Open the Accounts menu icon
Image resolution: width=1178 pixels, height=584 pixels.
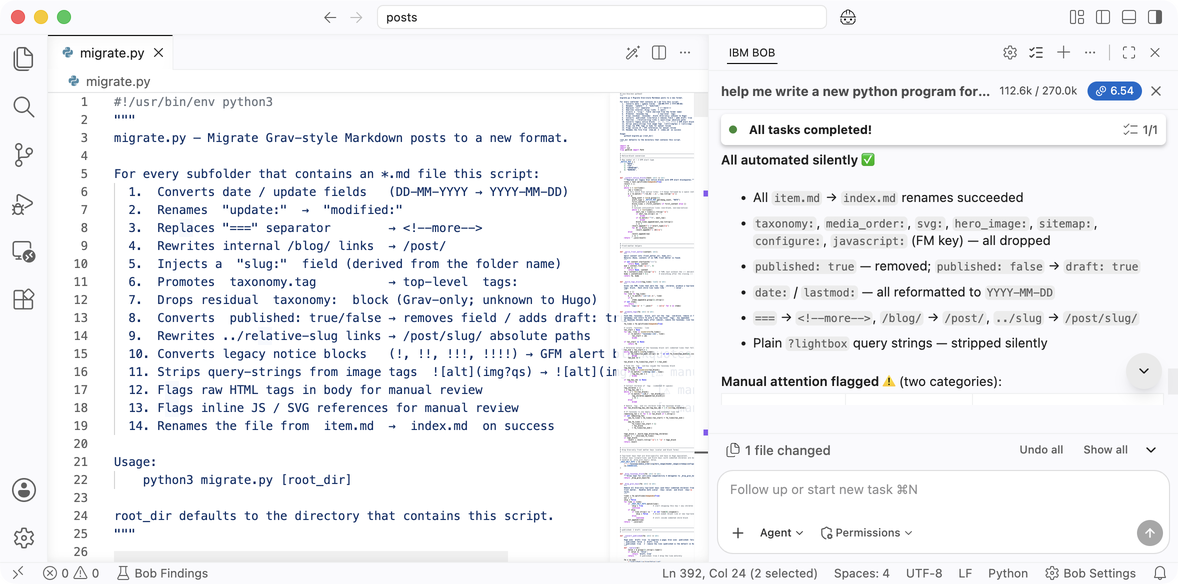tap(23, 490)
